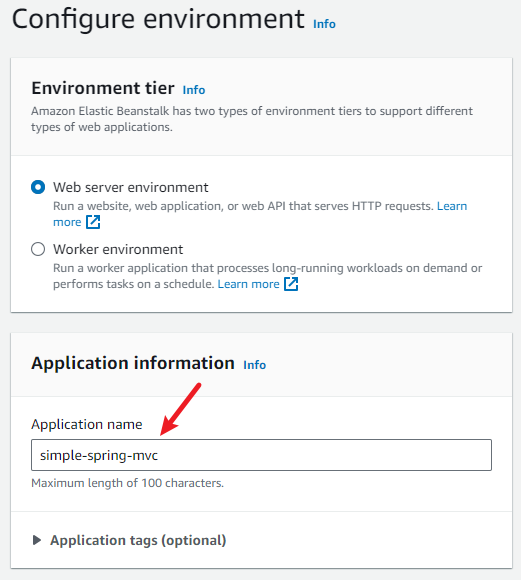Image resolution: width=521 pixels, height=580 pixels.
Task: Open Learn more link for Worker environment
Action: tap(248, 284)
